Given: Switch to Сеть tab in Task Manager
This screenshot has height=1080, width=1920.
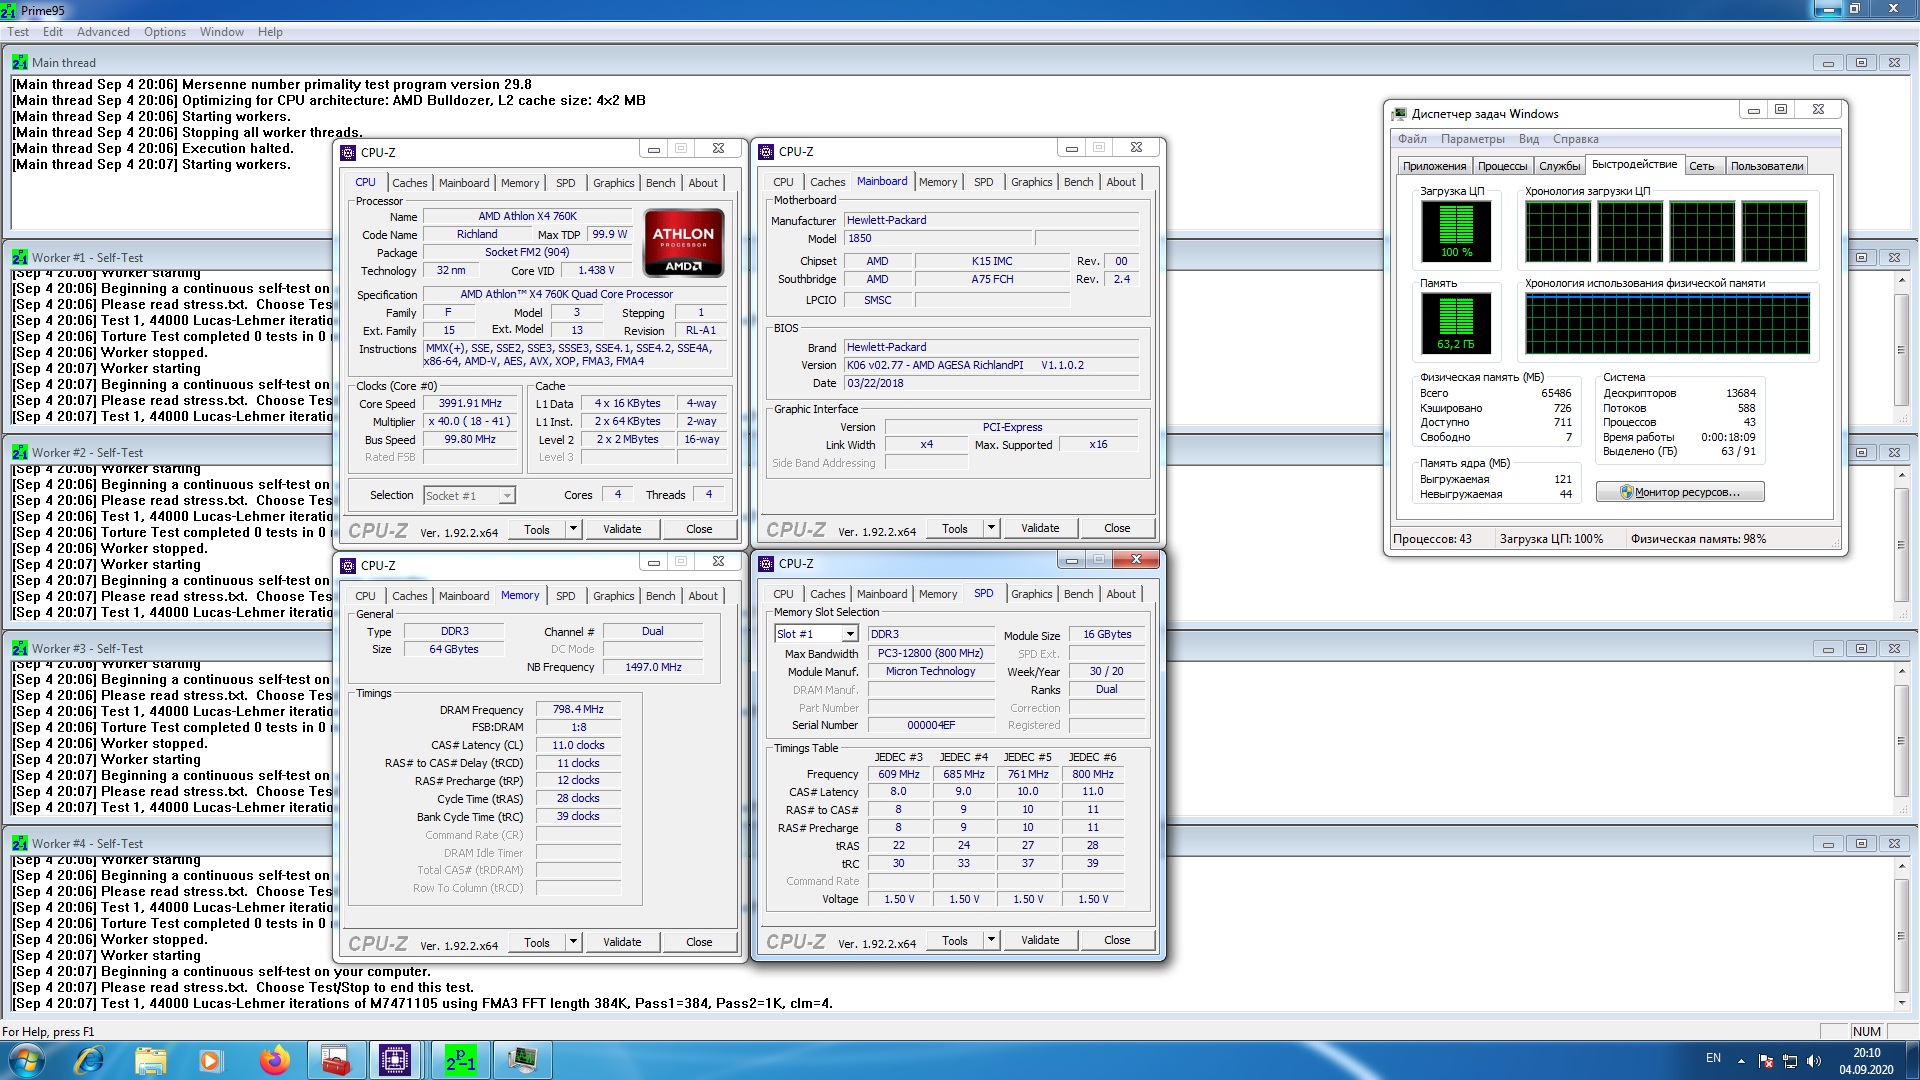Looking at the screenshot, I should coord(1701,166).
